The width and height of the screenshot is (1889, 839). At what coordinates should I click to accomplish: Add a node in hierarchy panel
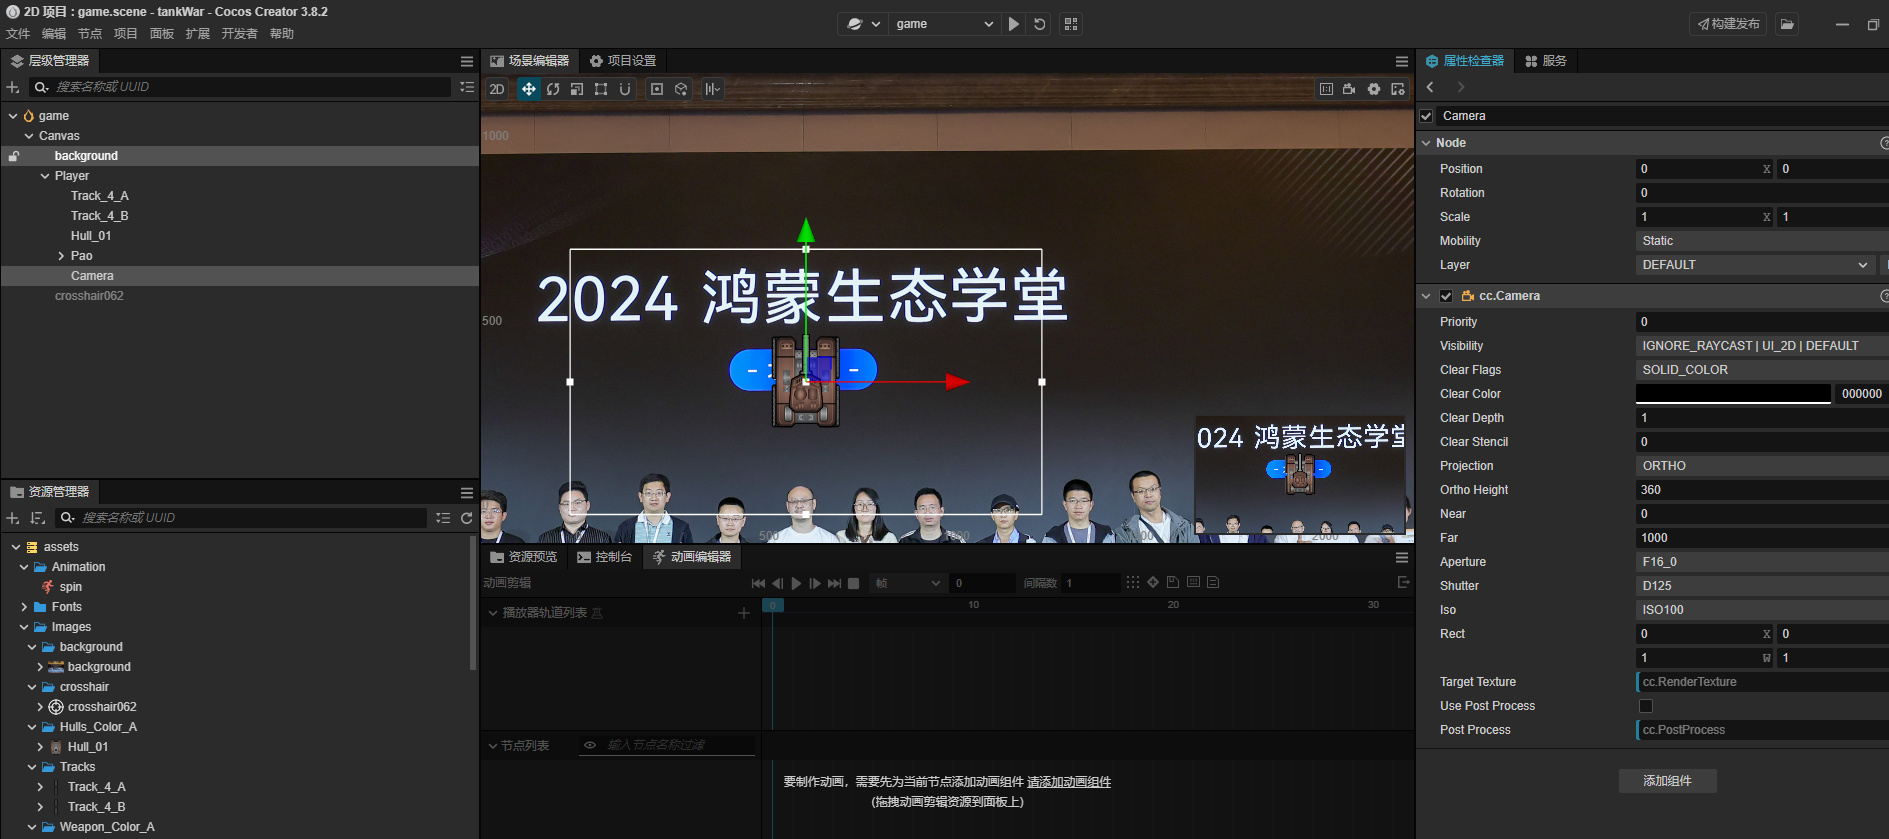13,88
